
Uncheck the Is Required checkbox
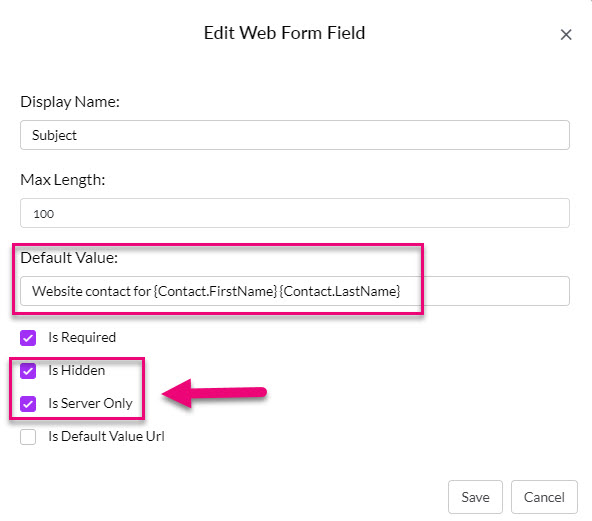(x=28, y=338)
